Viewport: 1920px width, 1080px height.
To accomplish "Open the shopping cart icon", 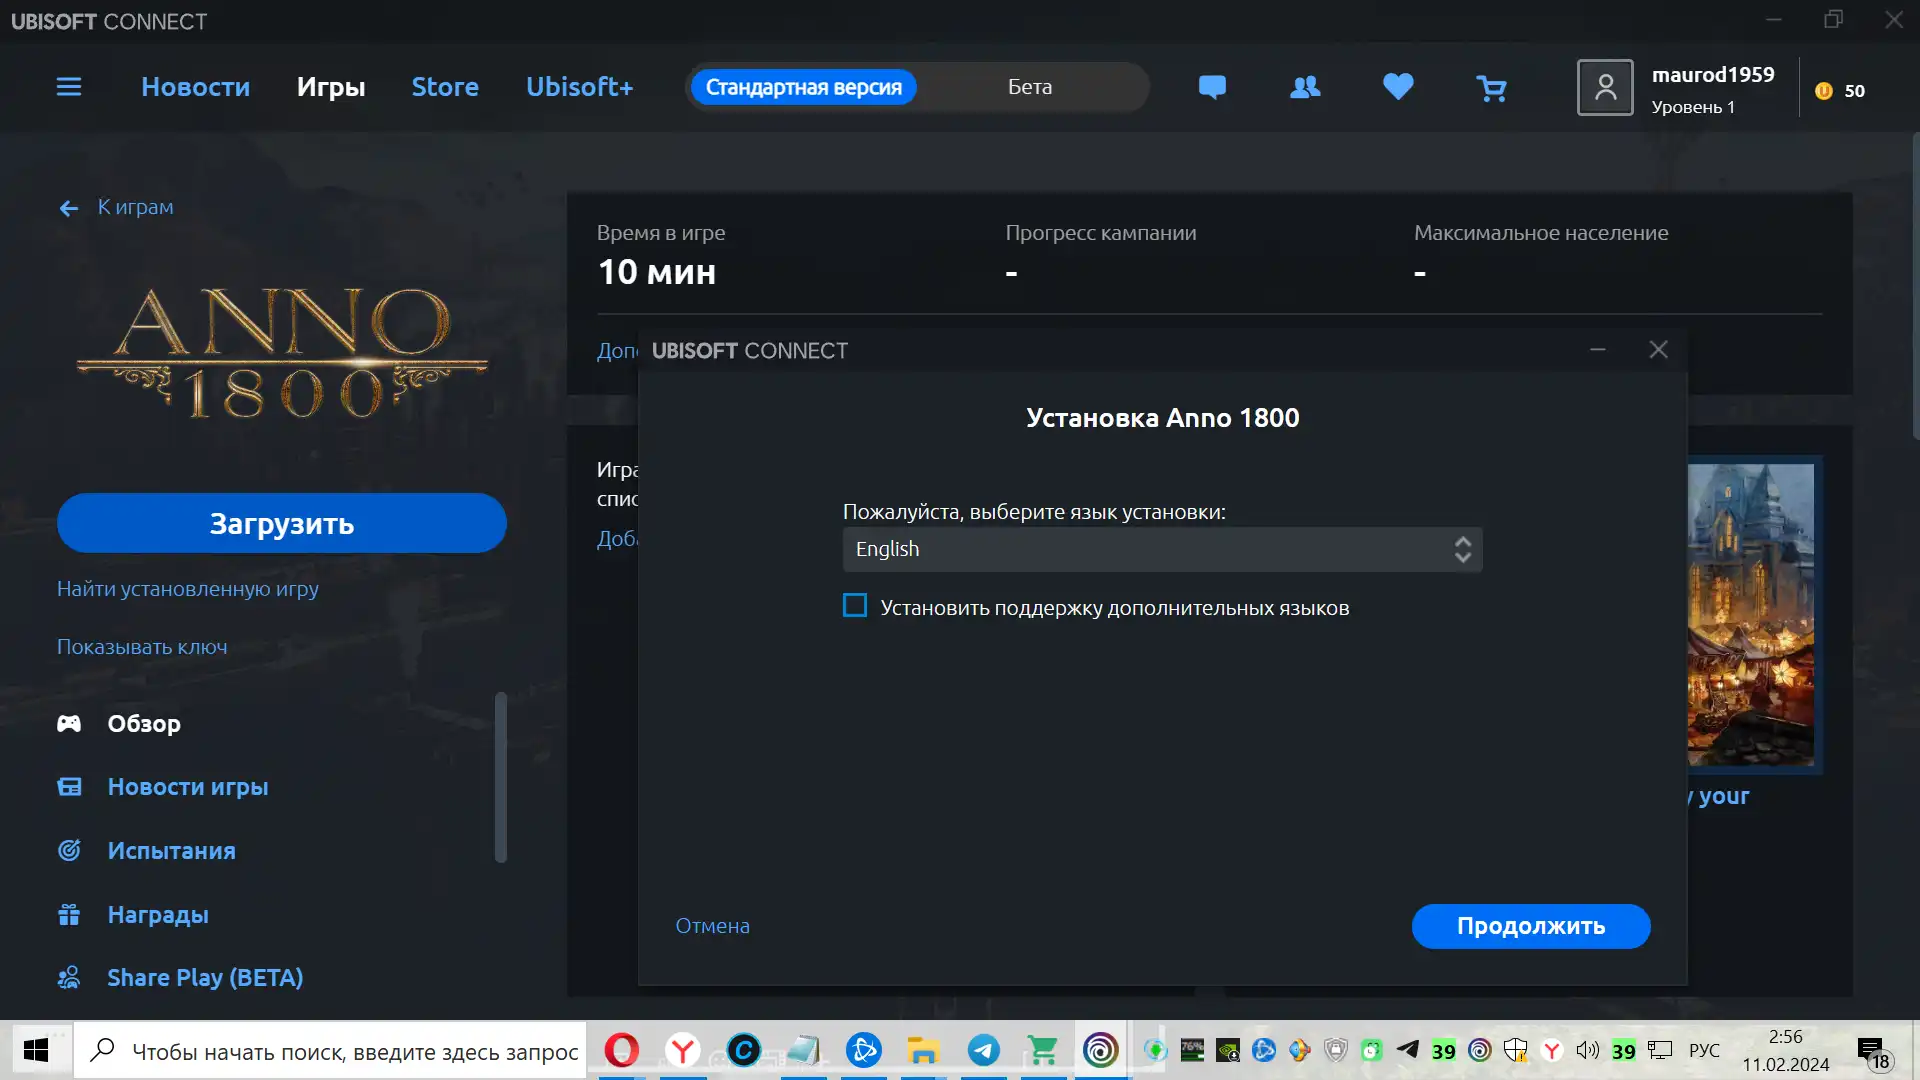I will (1491, 89).
